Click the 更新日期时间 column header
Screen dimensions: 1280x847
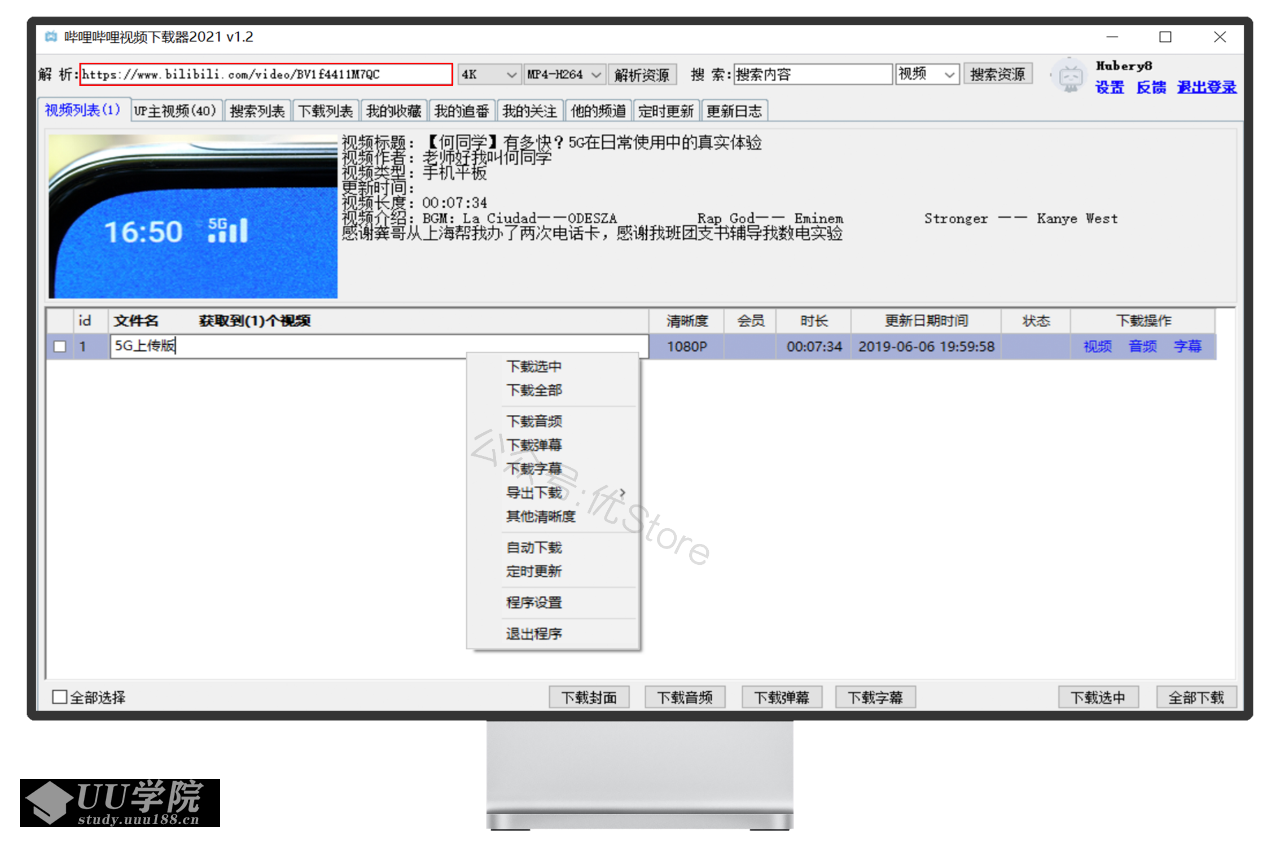click(x=926, y=321)
